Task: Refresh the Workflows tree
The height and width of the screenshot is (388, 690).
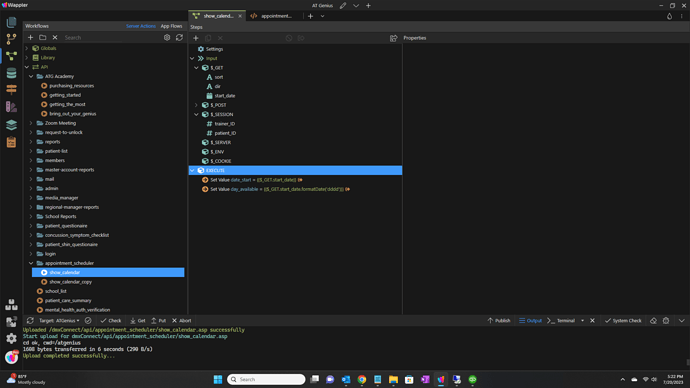Action: 179,37
